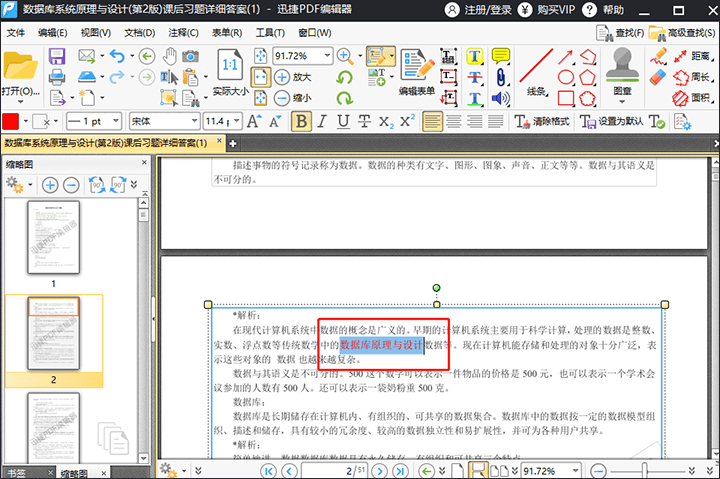Click the print icon
Viewport: 720px width, 479px height.
pyautogui.click(x=58, y=77)
